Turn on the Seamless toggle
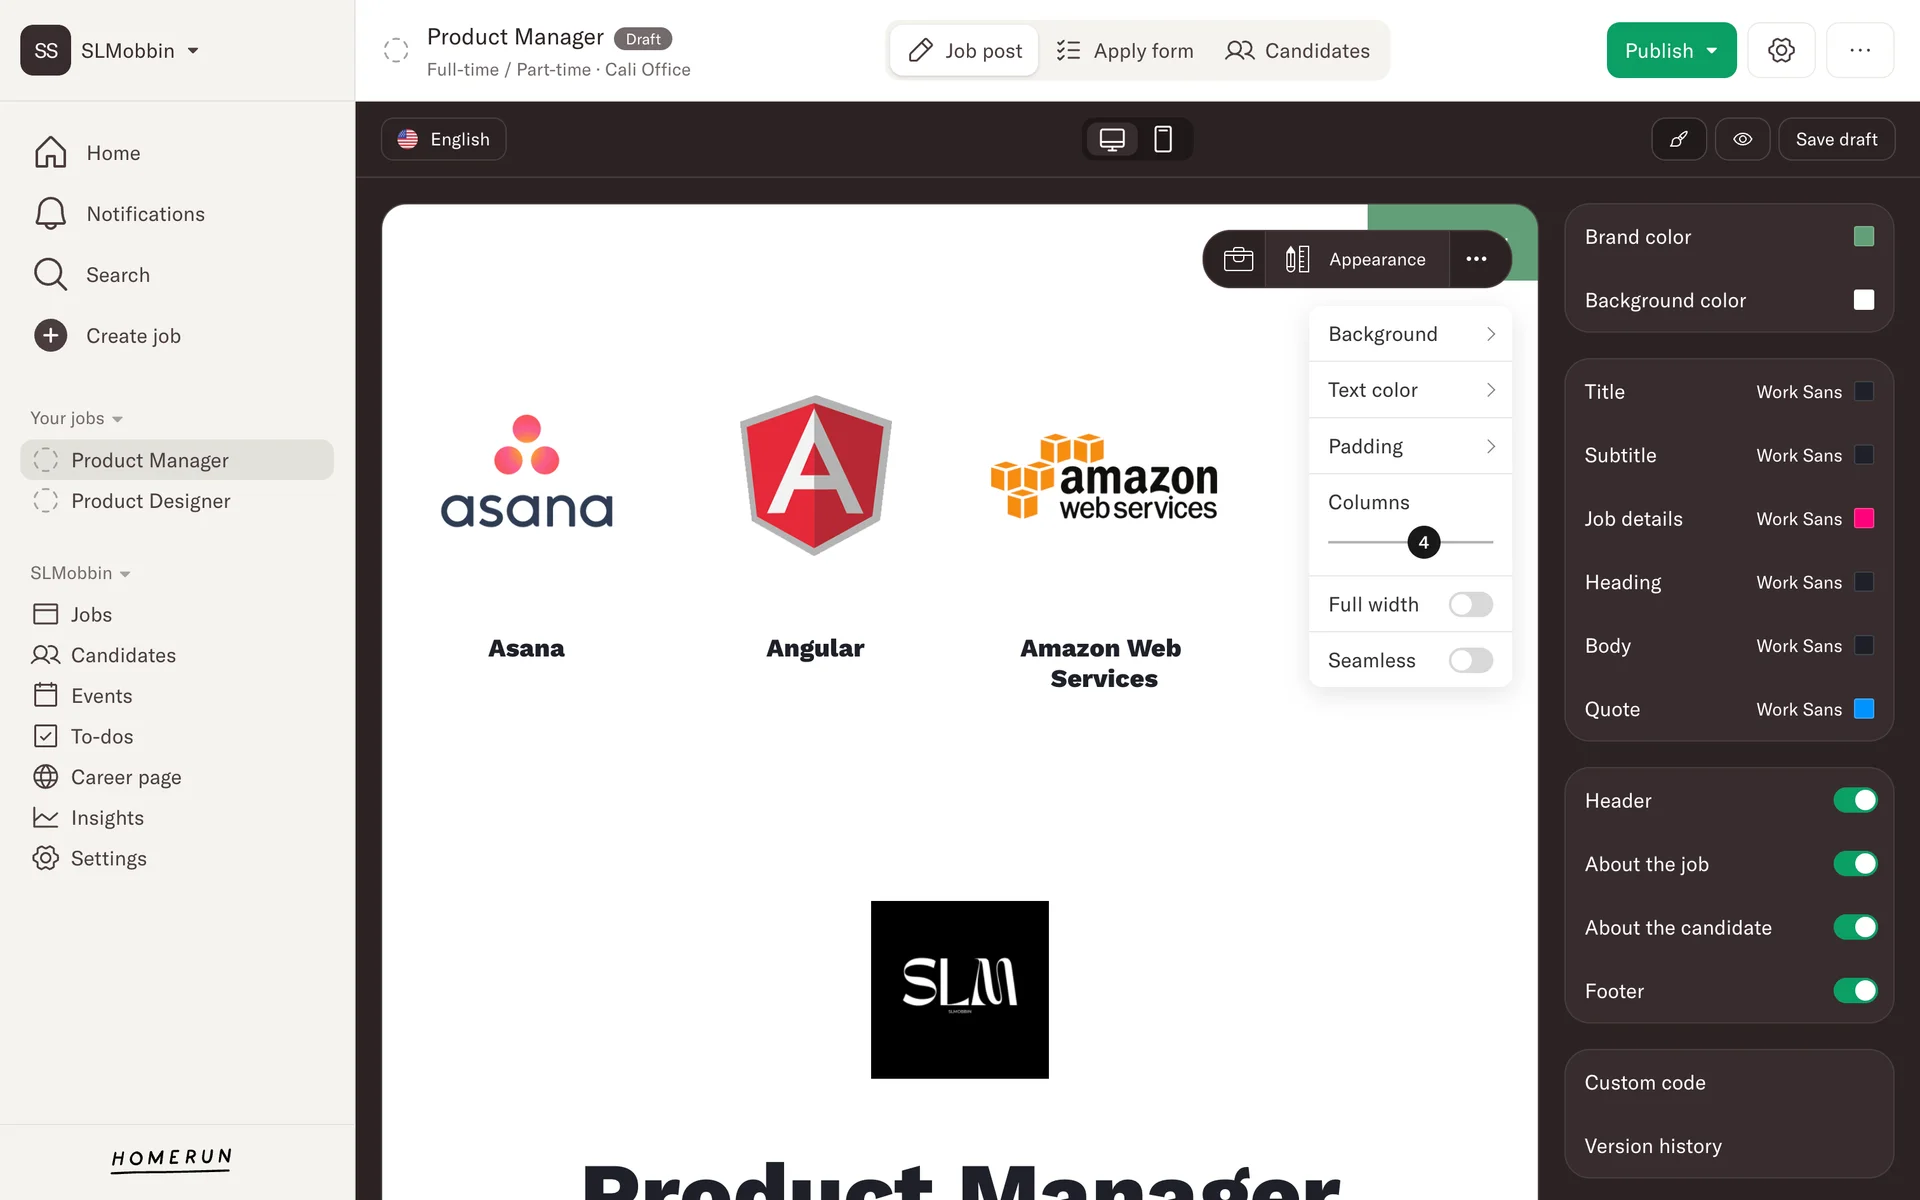 1470,660
